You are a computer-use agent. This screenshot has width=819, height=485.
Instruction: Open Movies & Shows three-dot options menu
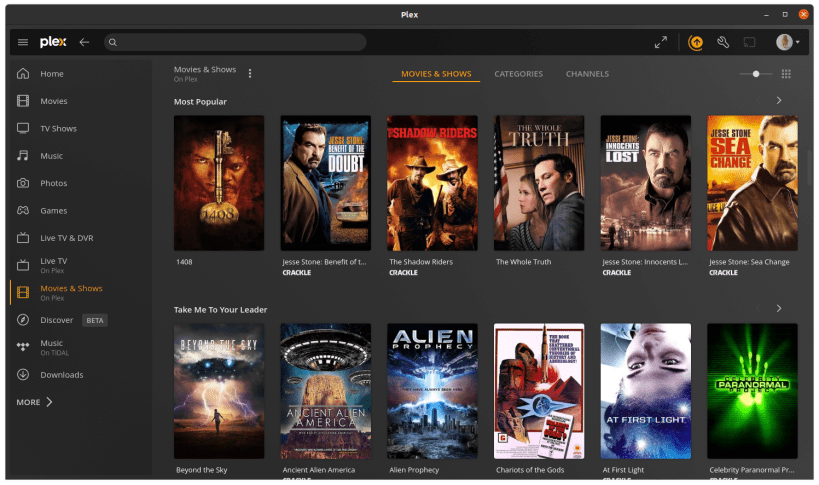tap(250, 74)
